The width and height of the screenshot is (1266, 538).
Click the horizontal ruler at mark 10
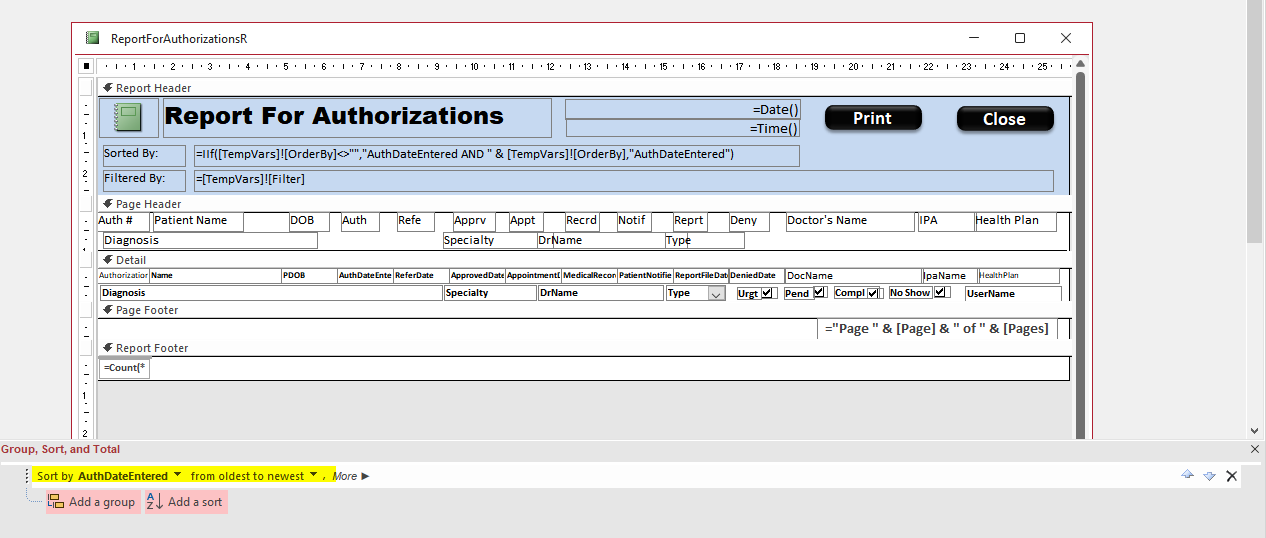pos(473,67)
